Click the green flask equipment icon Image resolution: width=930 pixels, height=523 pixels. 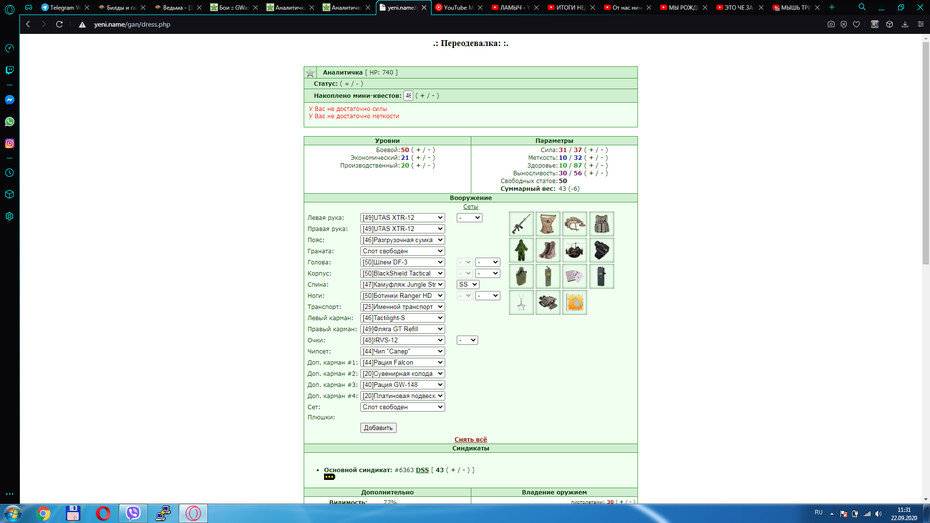[521, 276]
